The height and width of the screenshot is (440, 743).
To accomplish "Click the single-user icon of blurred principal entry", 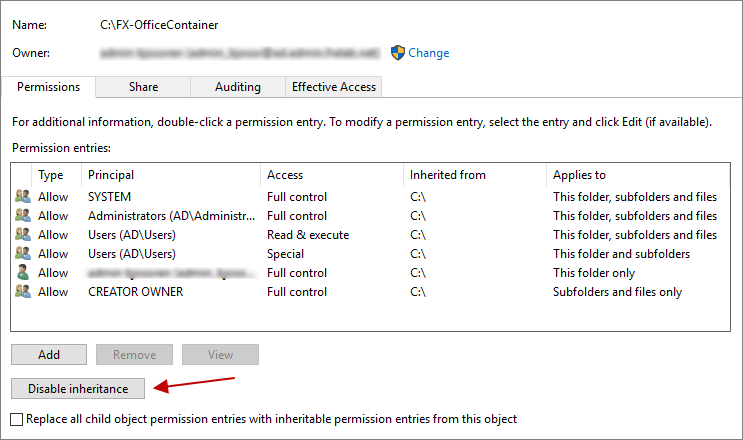I will coord(23,273).
